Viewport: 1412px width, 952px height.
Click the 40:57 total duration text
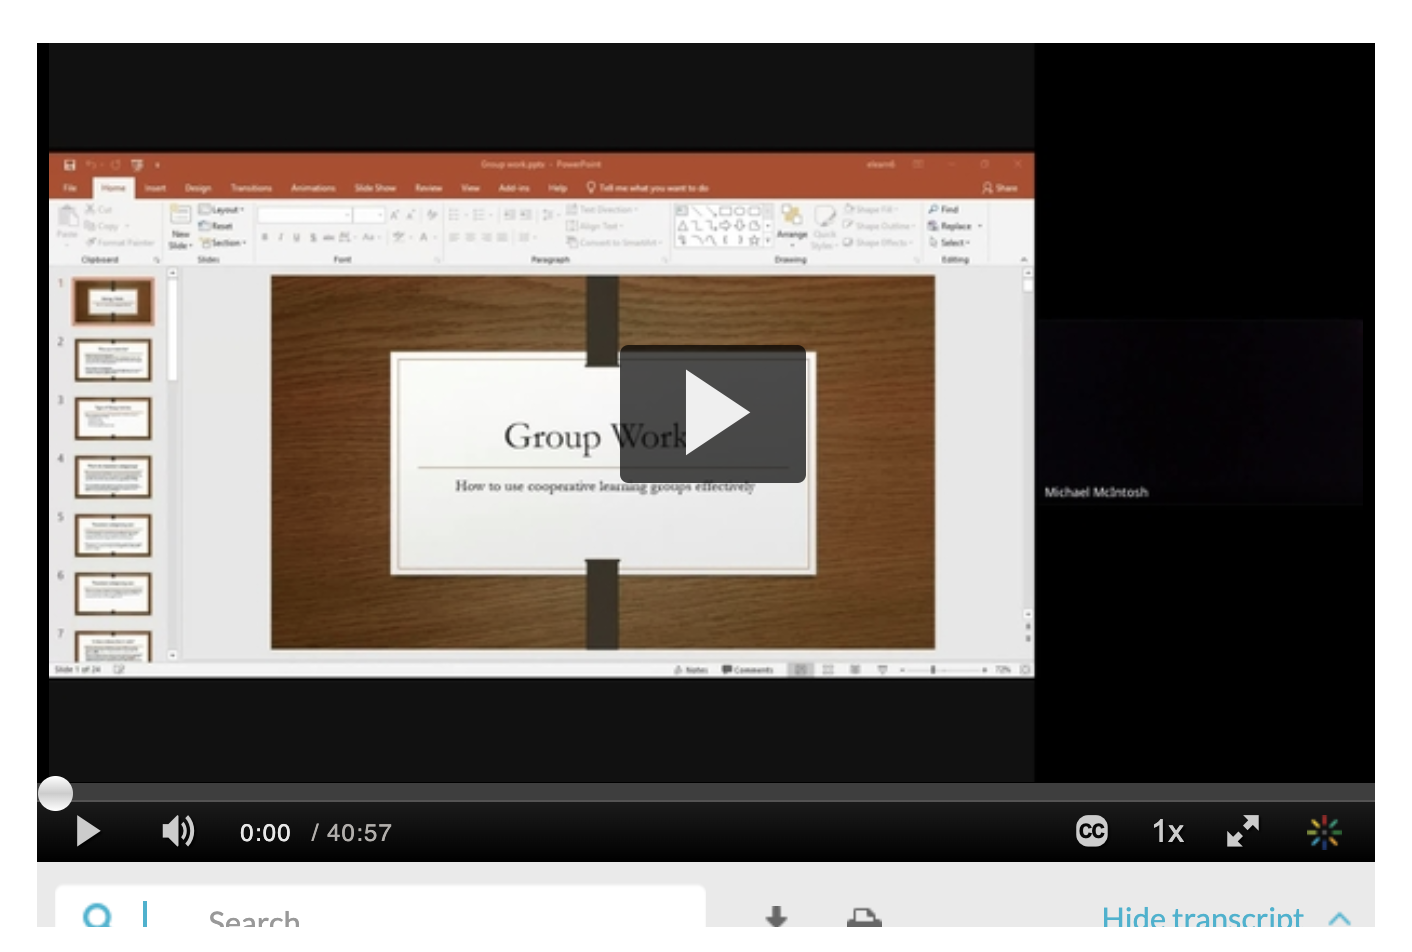(x=359, y=833)
